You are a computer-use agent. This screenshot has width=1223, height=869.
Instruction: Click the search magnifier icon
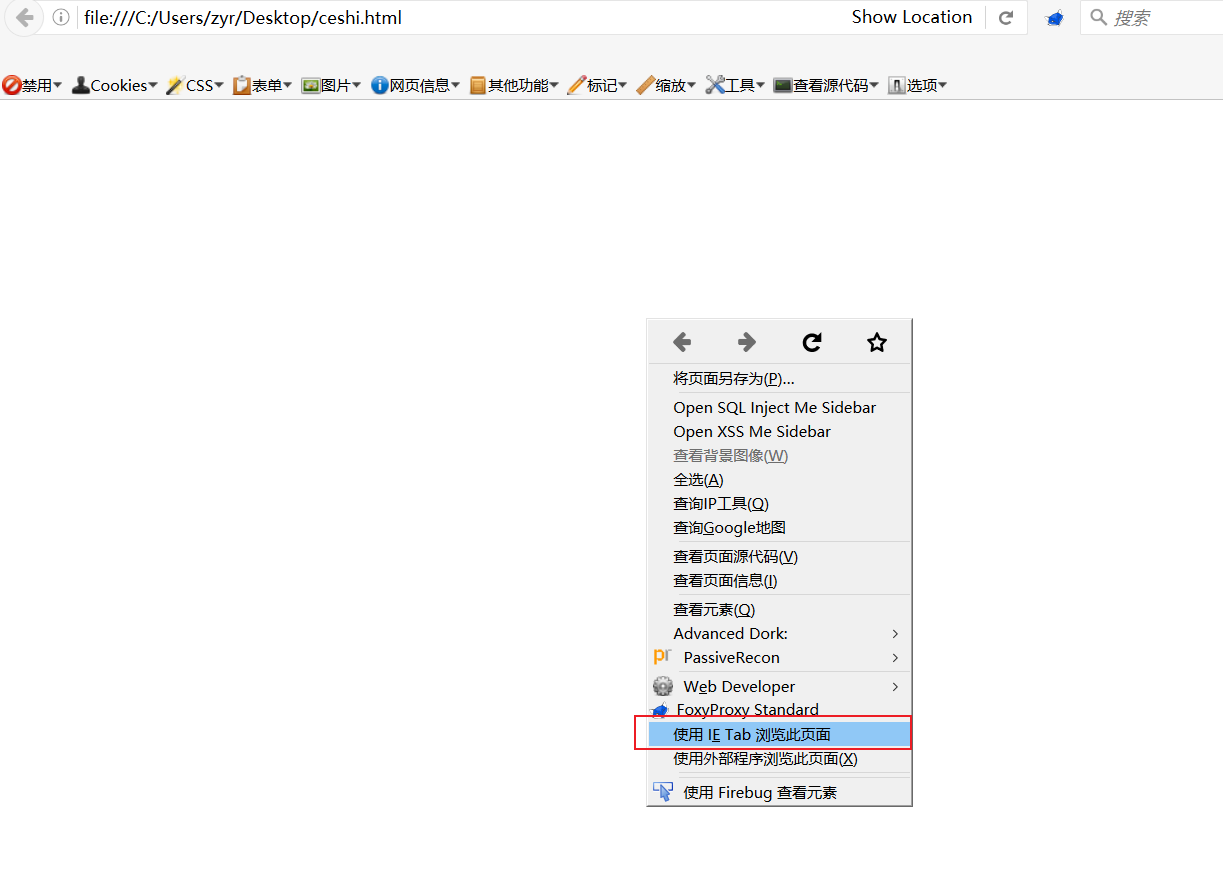tap(1098, 18)
